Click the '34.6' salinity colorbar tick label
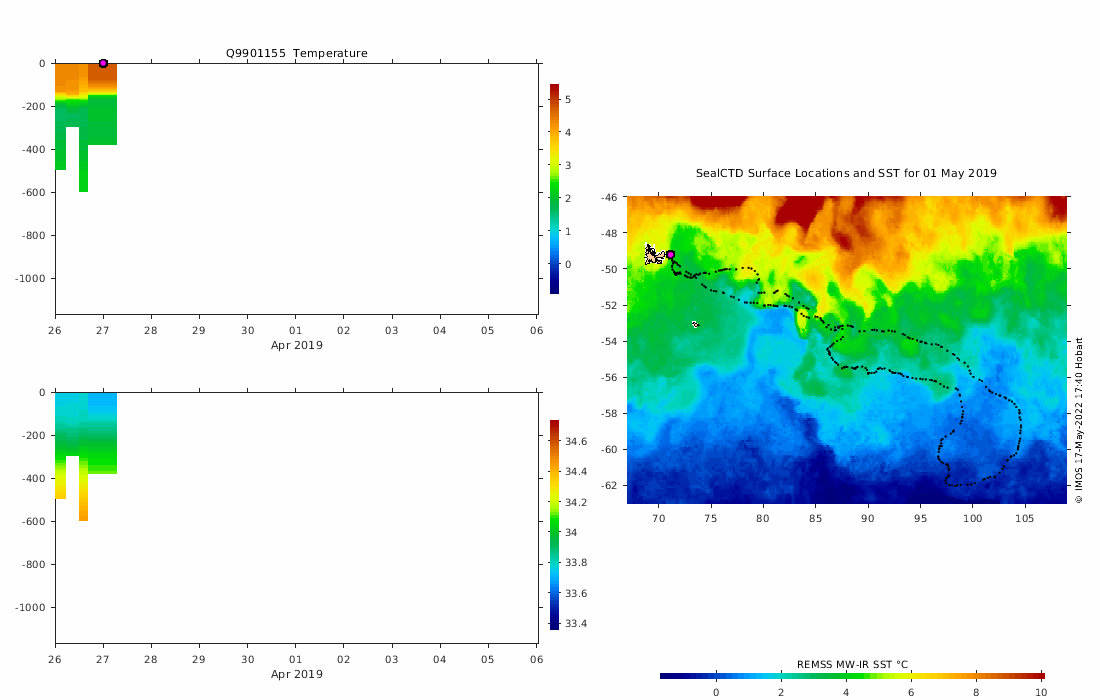Image resolution: width=1100 pixels, height=700 pixels. 576,441
